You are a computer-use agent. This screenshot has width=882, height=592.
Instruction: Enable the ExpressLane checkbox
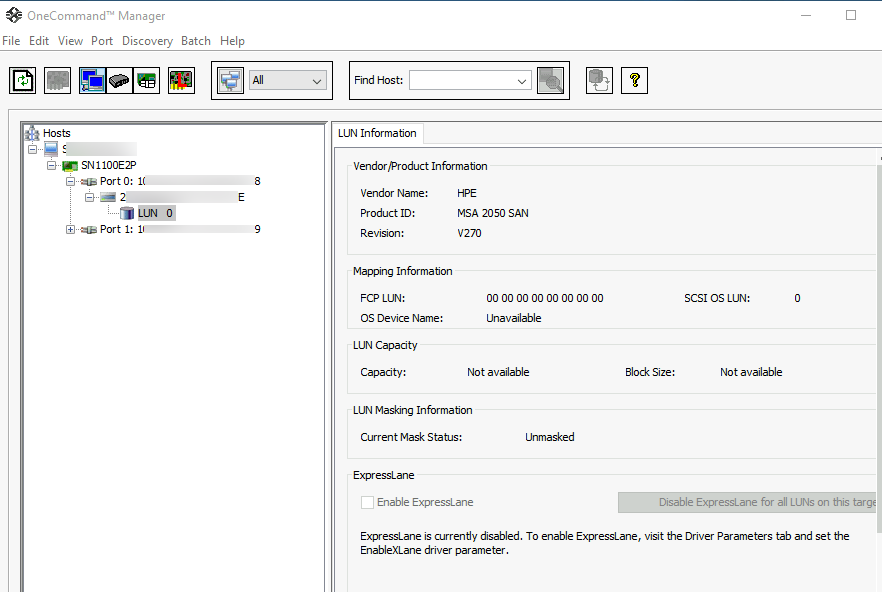point(367,503)
